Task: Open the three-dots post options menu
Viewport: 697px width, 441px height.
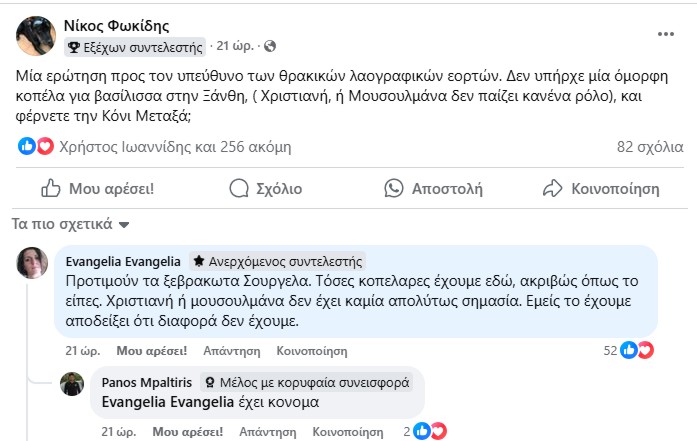Action: [666, 33]
